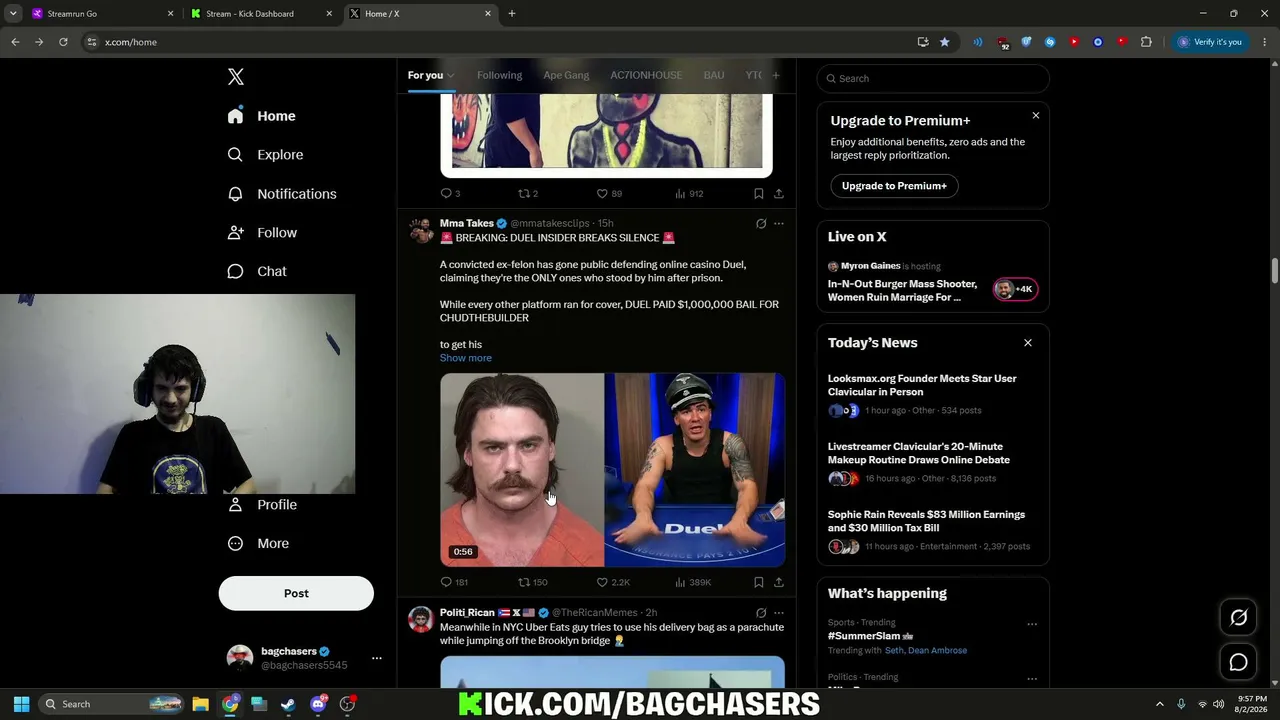Bookmark this page with the star icon

tap(944, 42)
